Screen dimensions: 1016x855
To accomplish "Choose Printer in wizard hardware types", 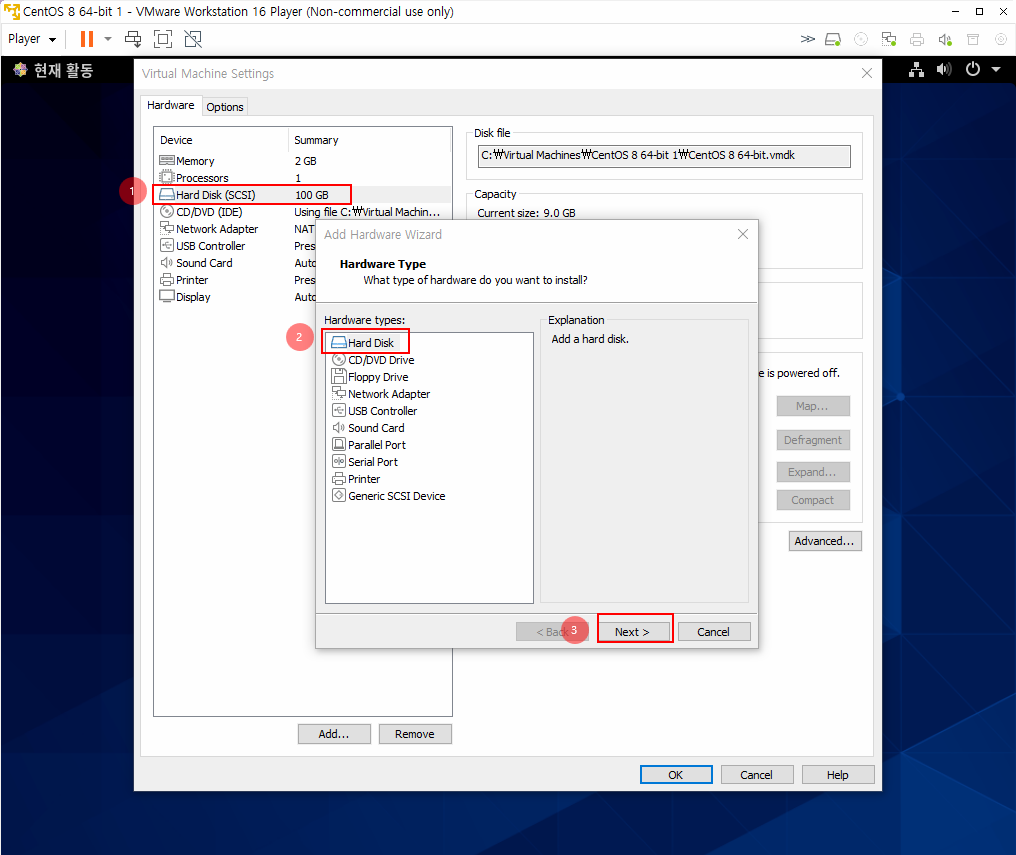I will click(x=356, y=479).
